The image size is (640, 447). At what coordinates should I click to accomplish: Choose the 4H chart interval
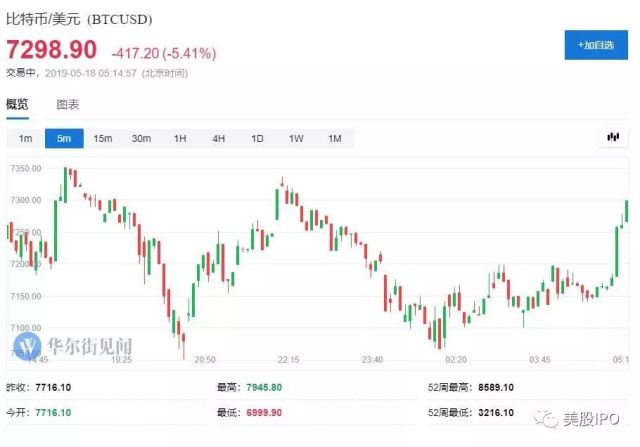[218, 138]
